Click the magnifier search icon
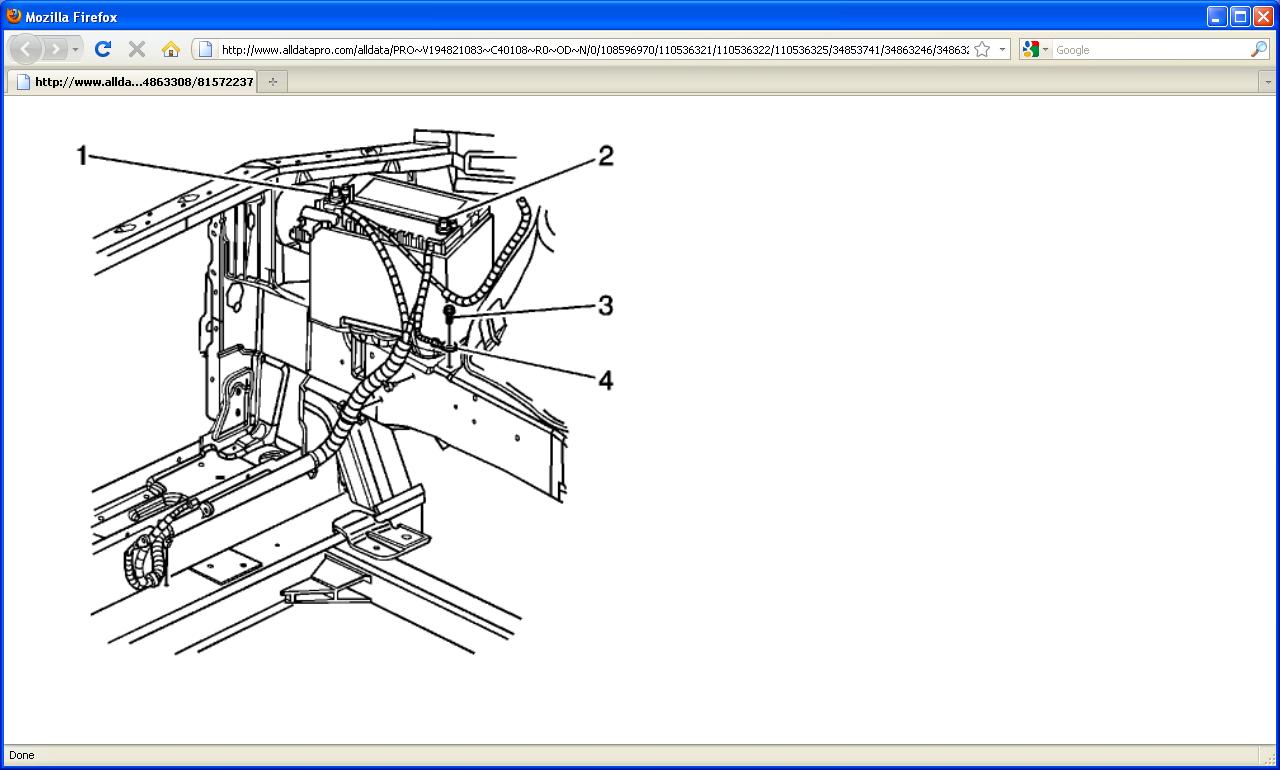Viewport: 1280px width, 770px height. (1259, 49)
